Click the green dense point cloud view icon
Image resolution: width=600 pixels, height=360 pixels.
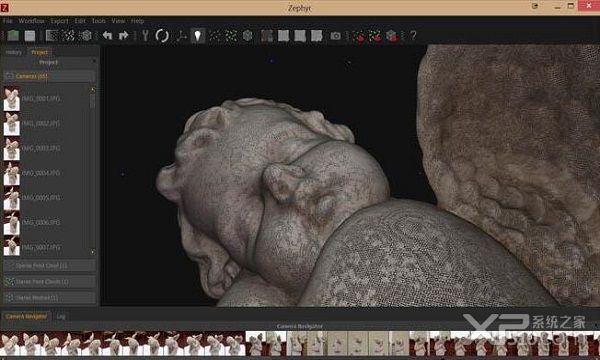pyautogui.click(x=231, y=36)
